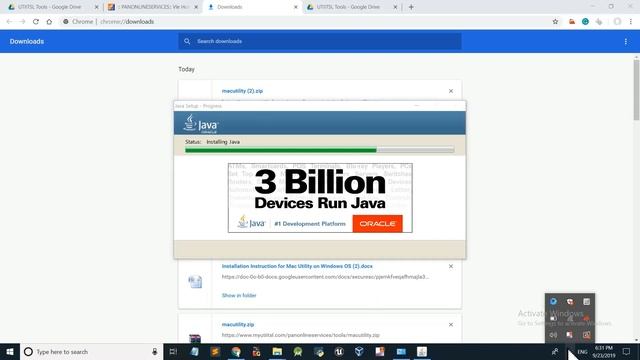Click the orange ORACLE logo in banner

point(378,224)
